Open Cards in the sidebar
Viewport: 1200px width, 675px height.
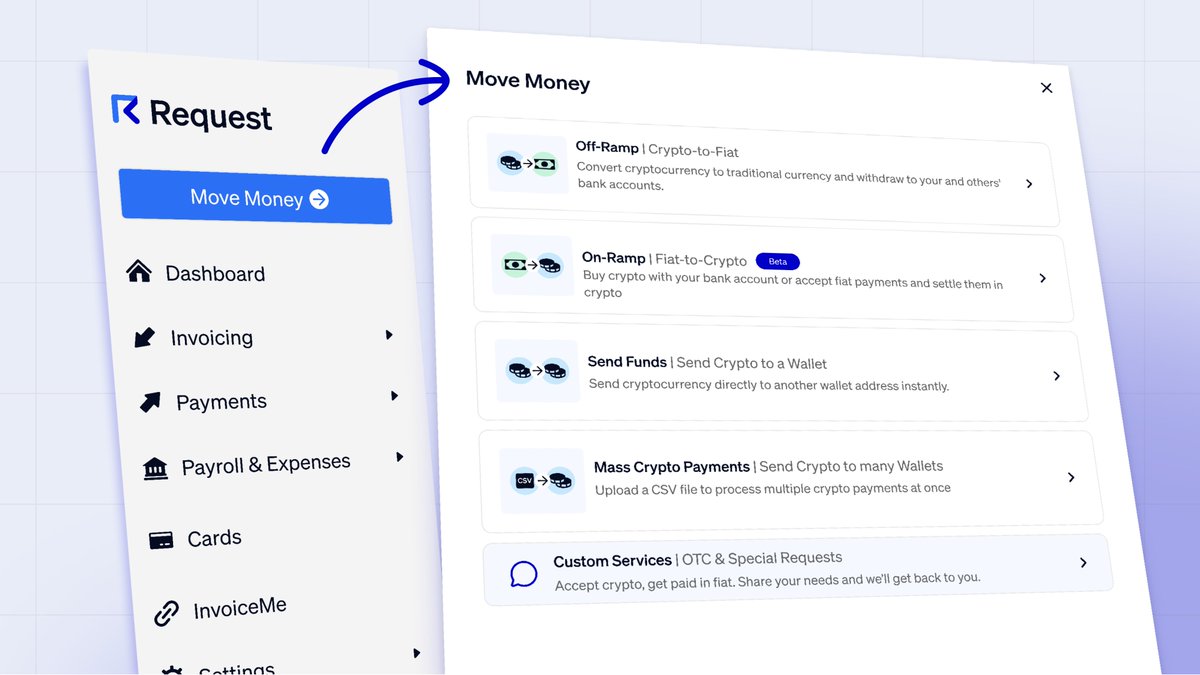coord(214,538)
